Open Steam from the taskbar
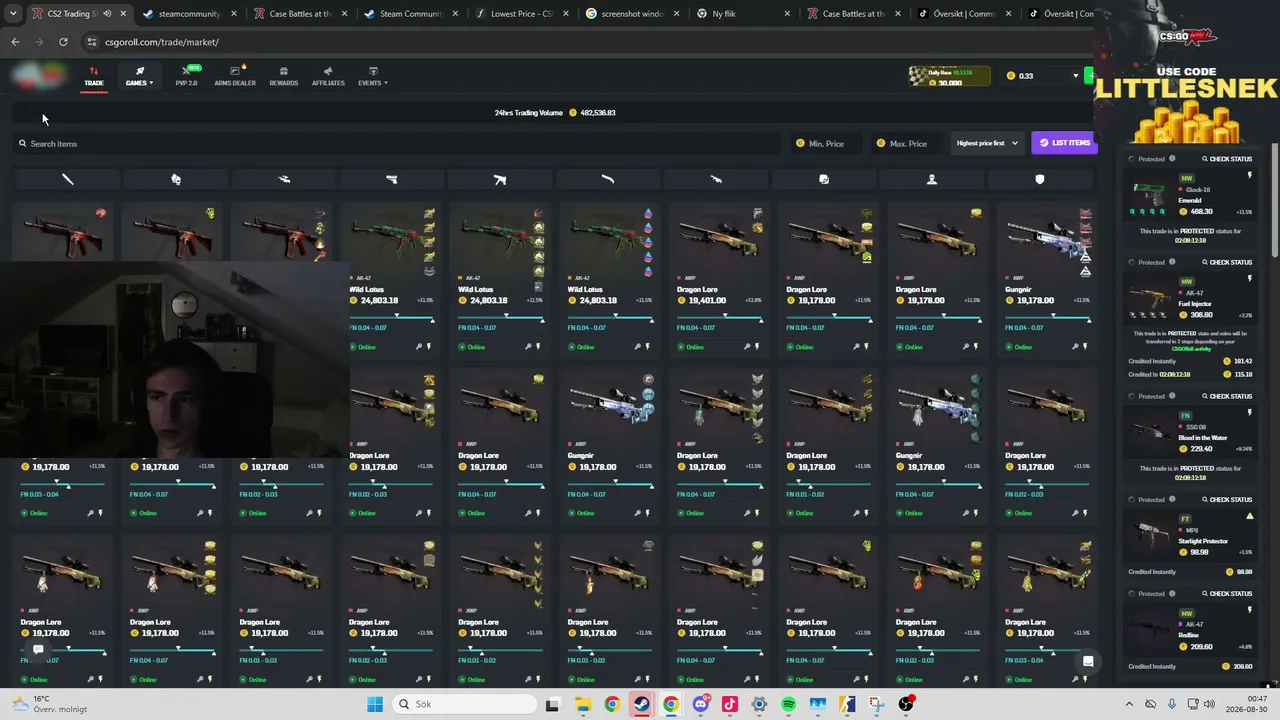Screen dimensions: 1280x720 [641, 704]
